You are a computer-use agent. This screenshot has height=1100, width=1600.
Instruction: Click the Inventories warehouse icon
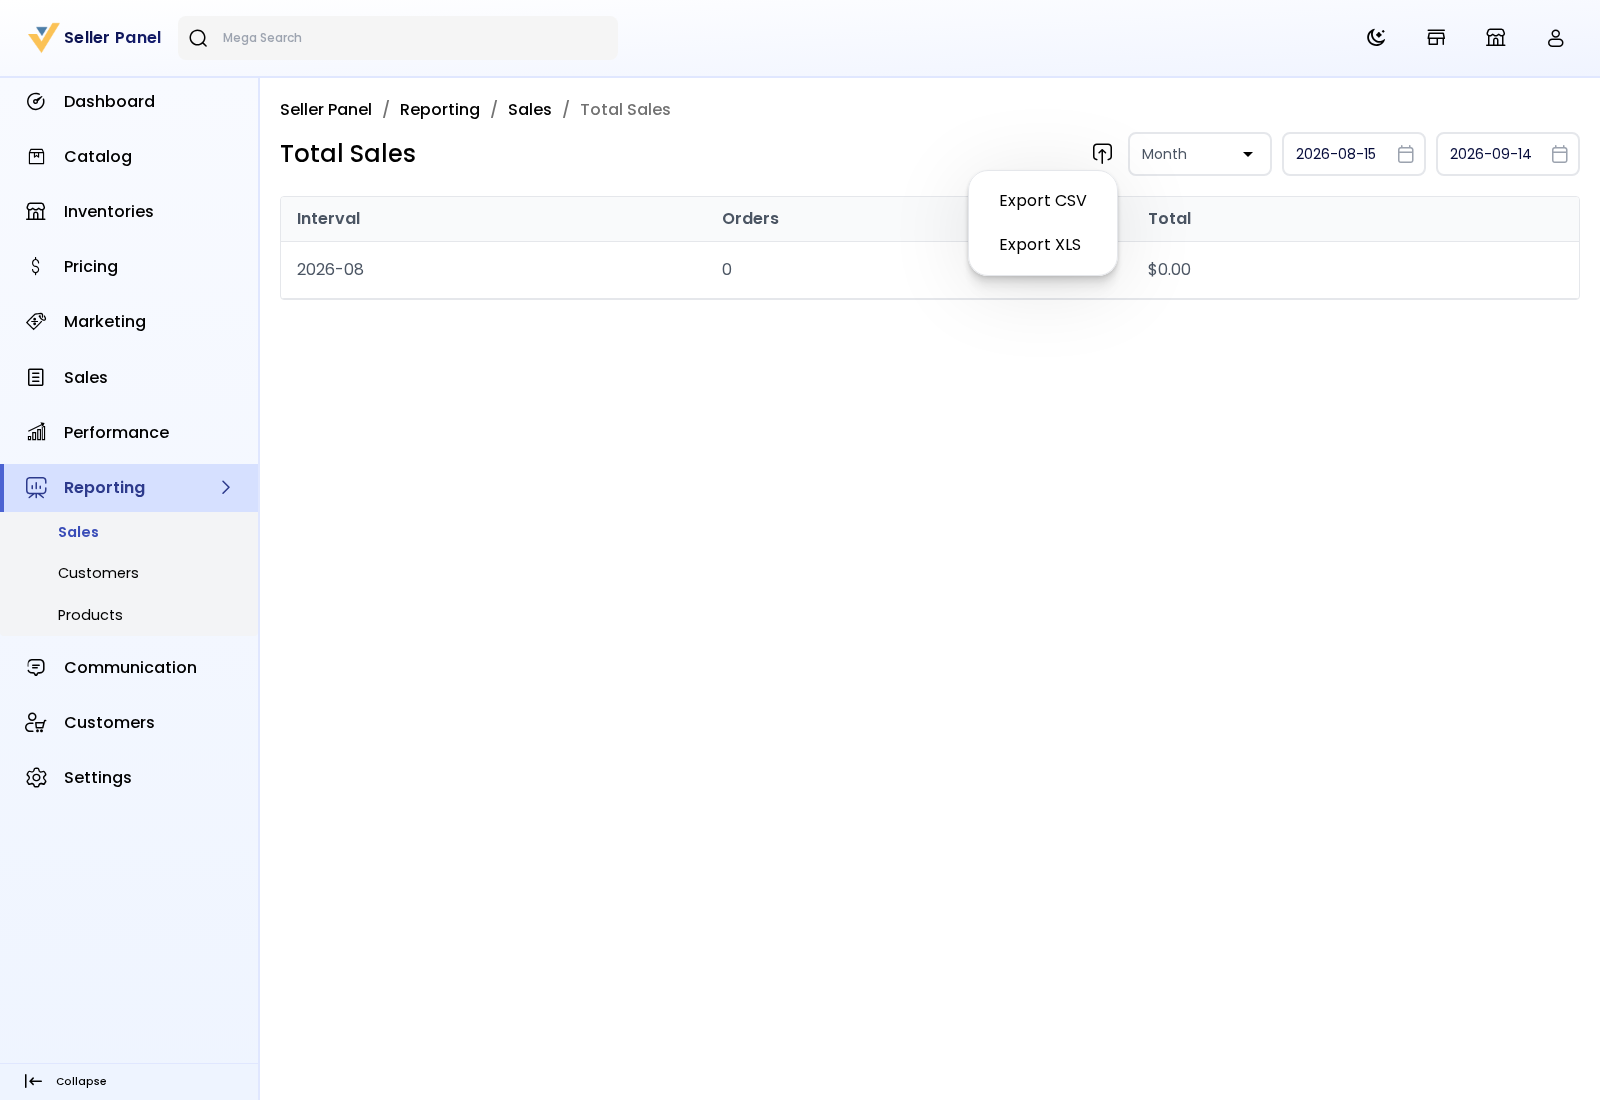(x=36, y=212)
